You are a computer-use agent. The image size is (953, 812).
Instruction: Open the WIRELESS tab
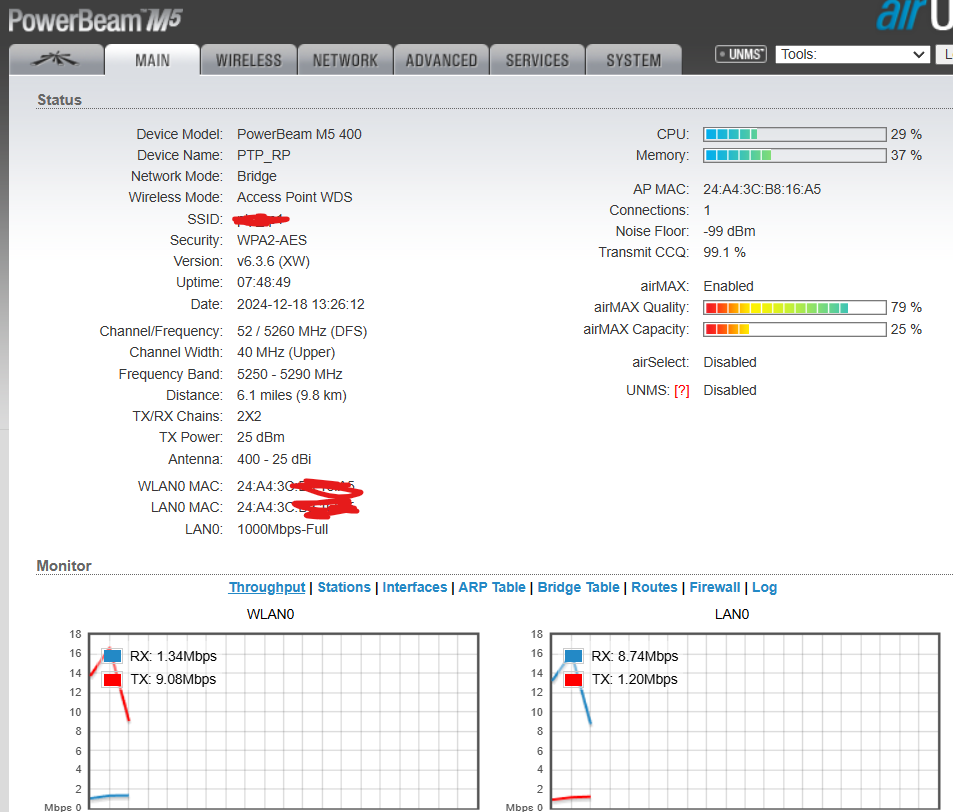click(249, 60)
